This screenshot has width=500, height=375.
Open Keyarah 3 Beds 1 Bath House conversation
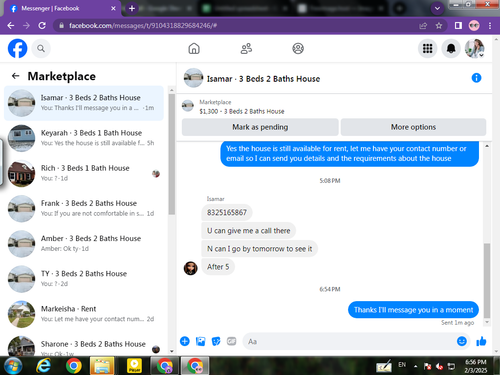(x=84, y=138)
